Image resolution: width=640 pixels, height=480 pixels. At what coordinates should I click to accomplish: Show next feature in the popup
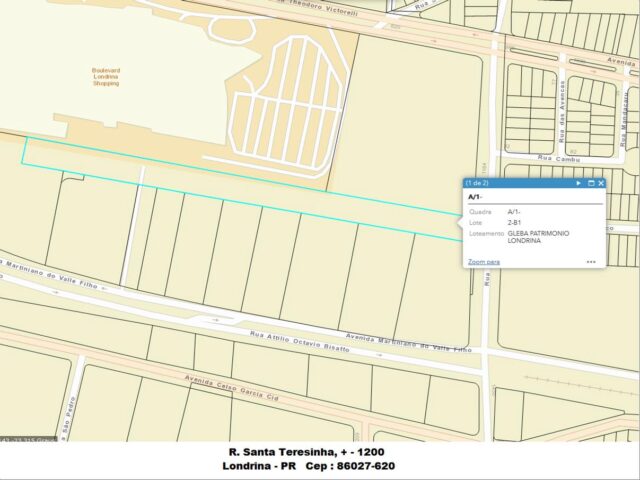tap(578, 183)
